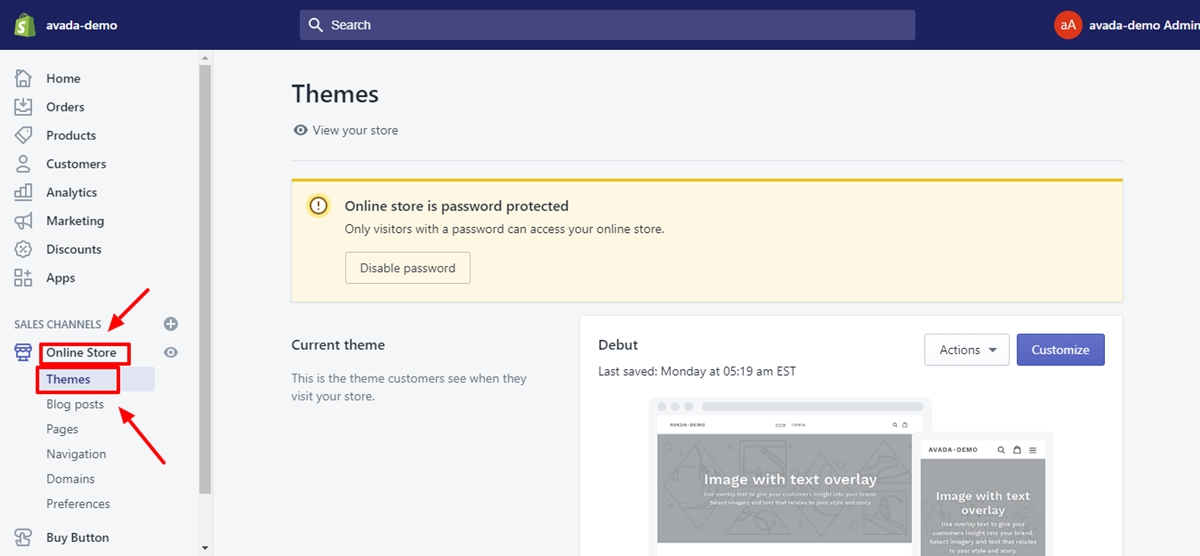Add a sales channel plus icon

pos(171,324)
